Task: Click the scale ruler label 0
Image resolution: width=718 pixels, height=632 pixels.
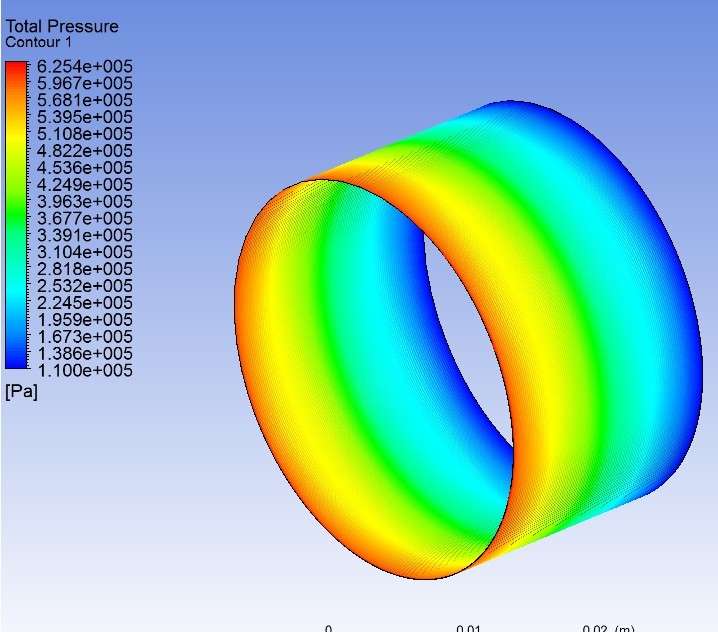Action: tap(328, 628)
